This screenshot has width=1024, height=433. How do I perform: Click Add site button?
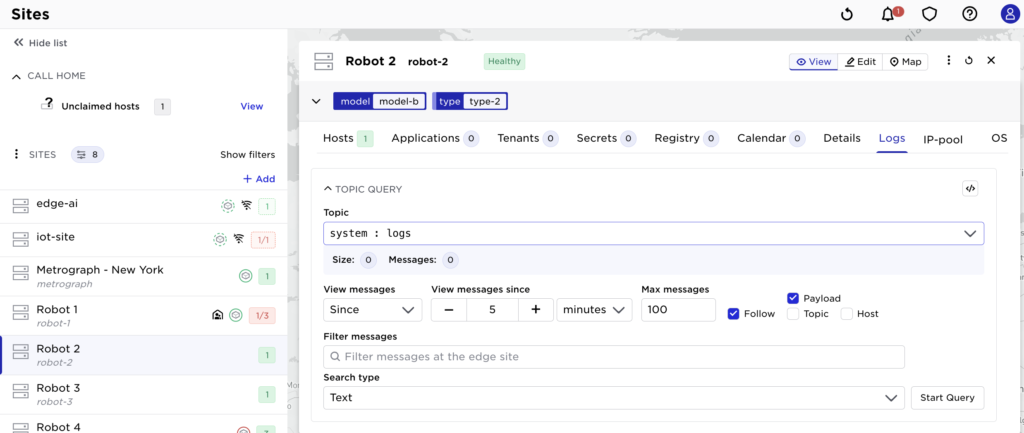point(259,179)
